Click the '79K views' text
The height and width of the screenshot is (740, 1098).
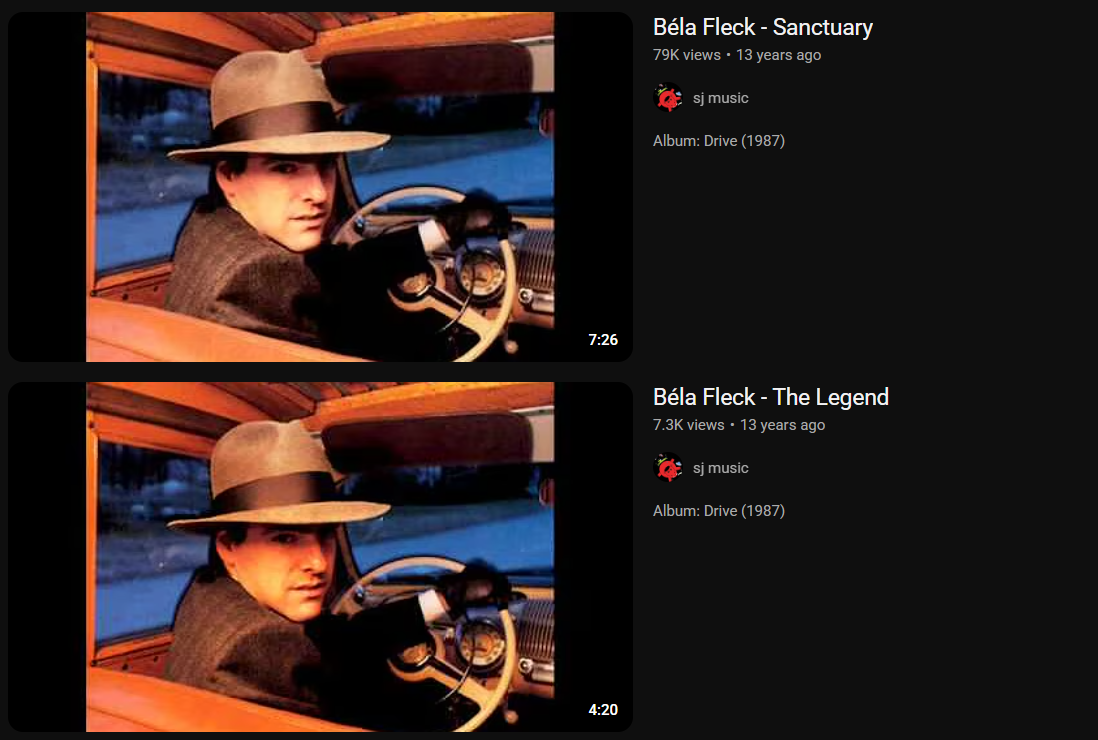pos(686,55)
